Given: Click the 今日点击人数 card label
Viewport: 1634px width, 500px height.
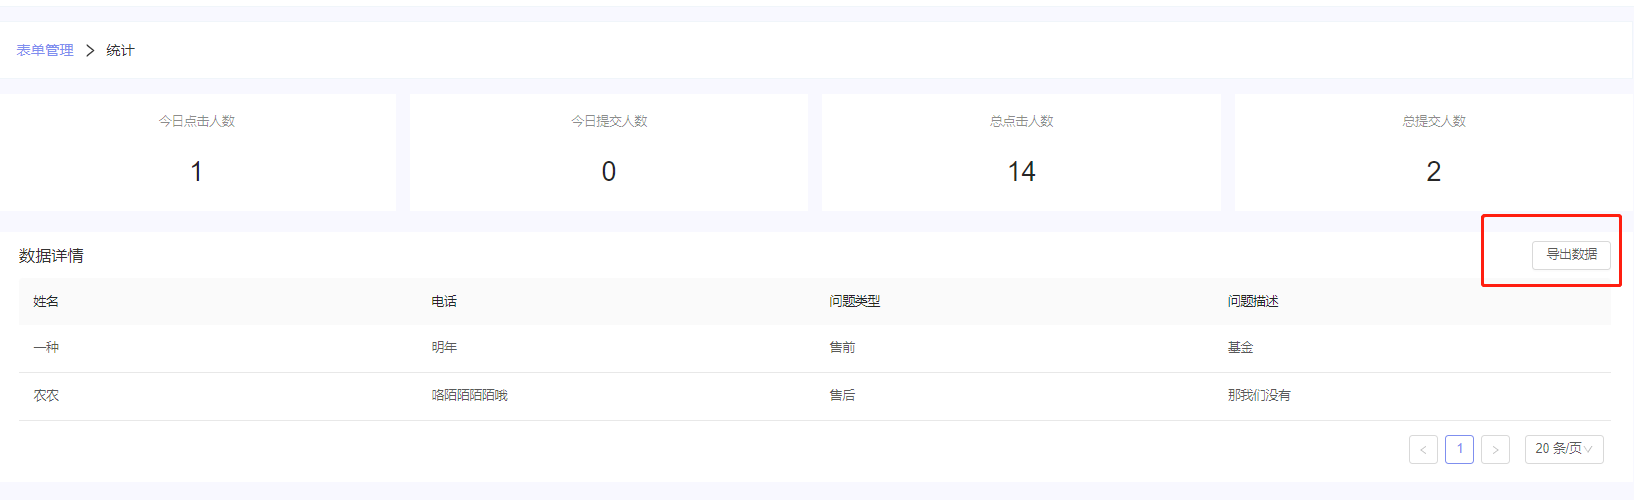Looking at the screenshot, I should coord(197,121).
